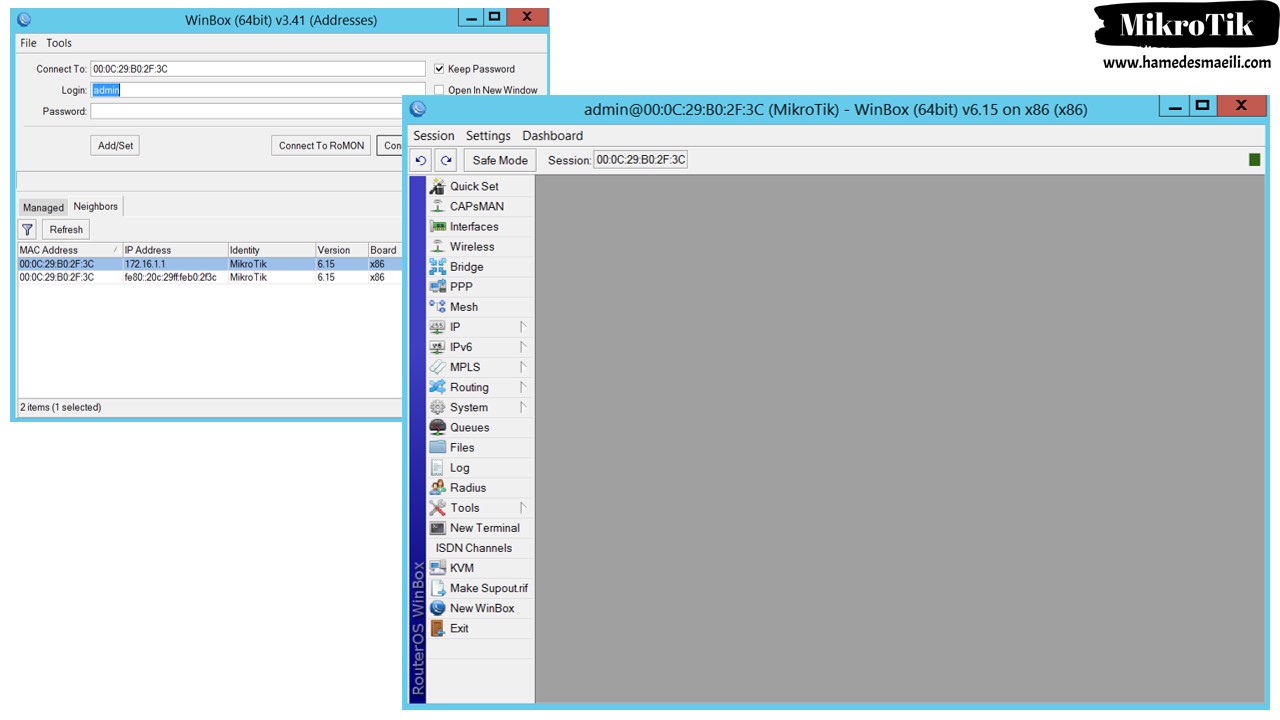Viewport: 1280px width, 720px height.
Task: Open the Session menu
Action: point(434,136)
